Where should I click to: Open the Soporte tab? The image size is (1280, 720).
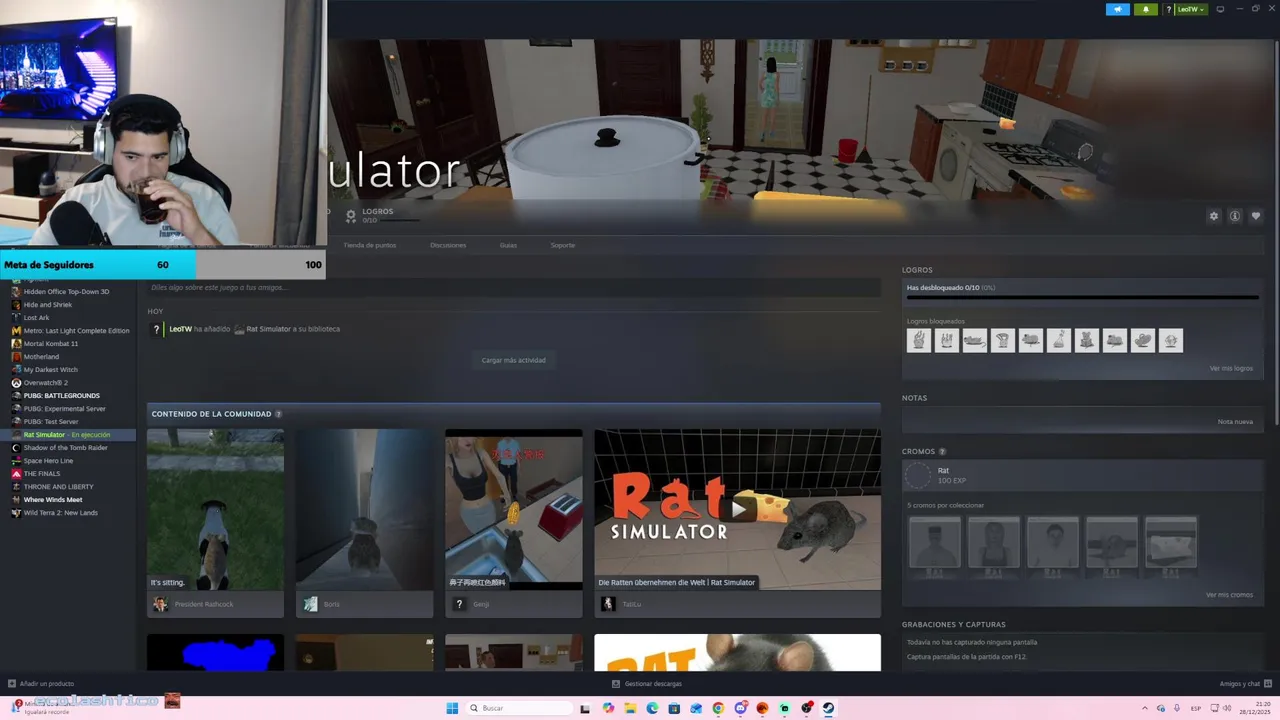[x=562, y=245]
